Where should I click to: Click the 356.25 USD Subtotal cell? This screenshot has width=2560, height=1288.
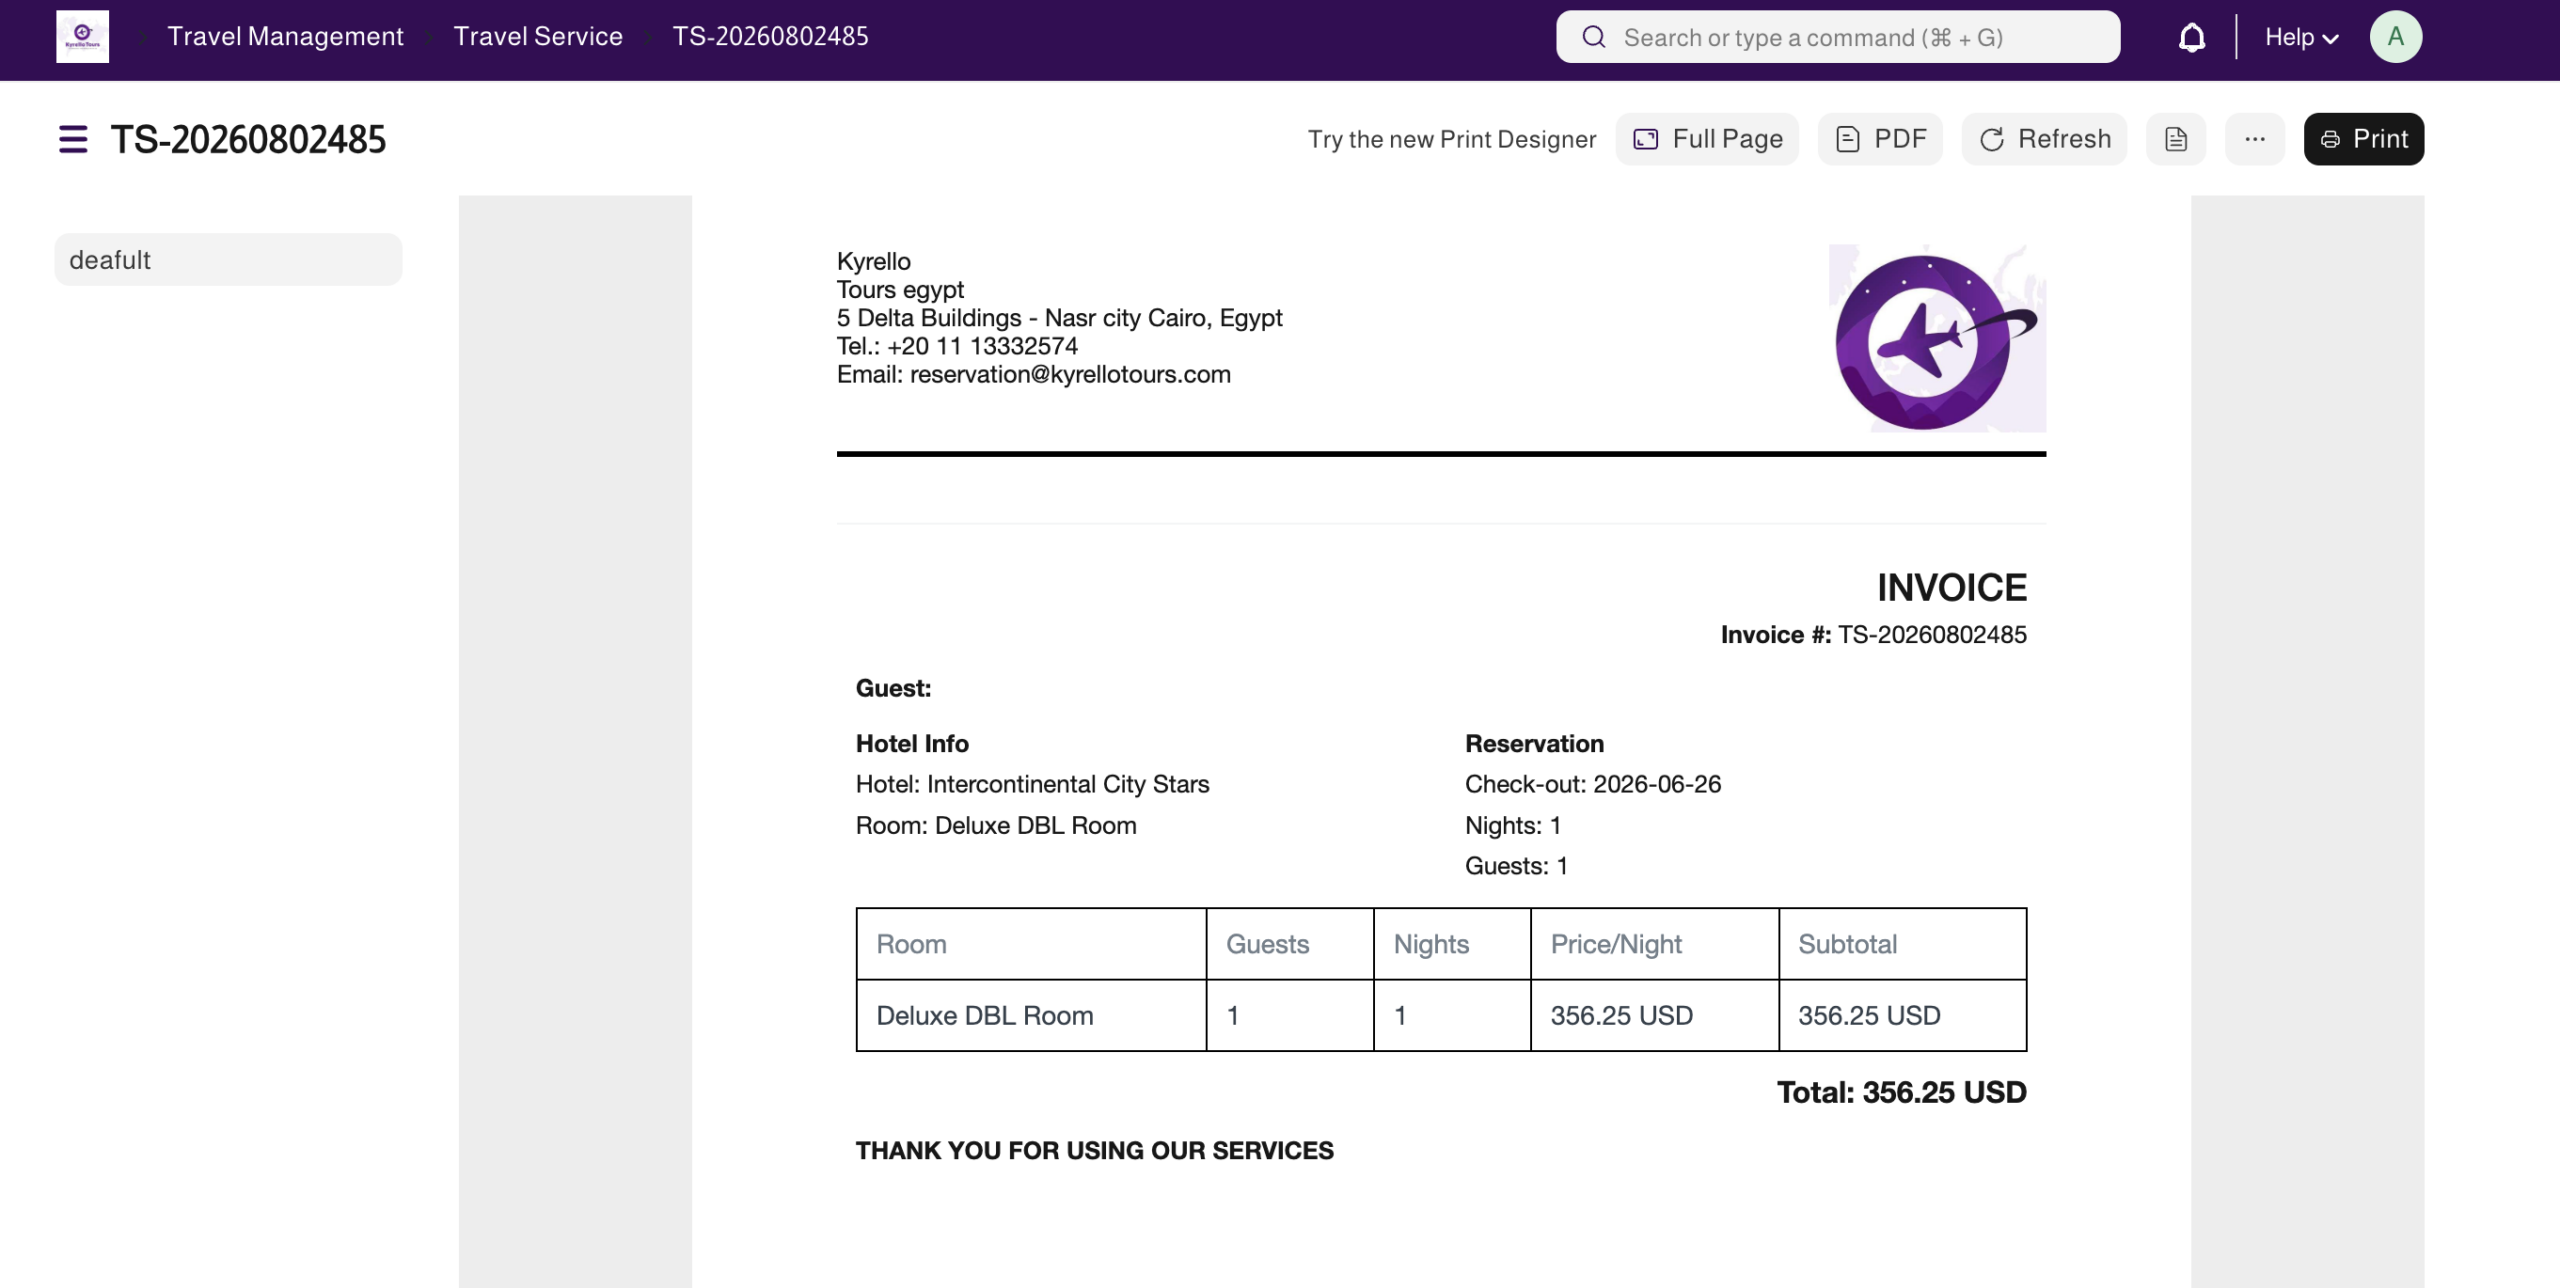(x=1902, y=1015)
